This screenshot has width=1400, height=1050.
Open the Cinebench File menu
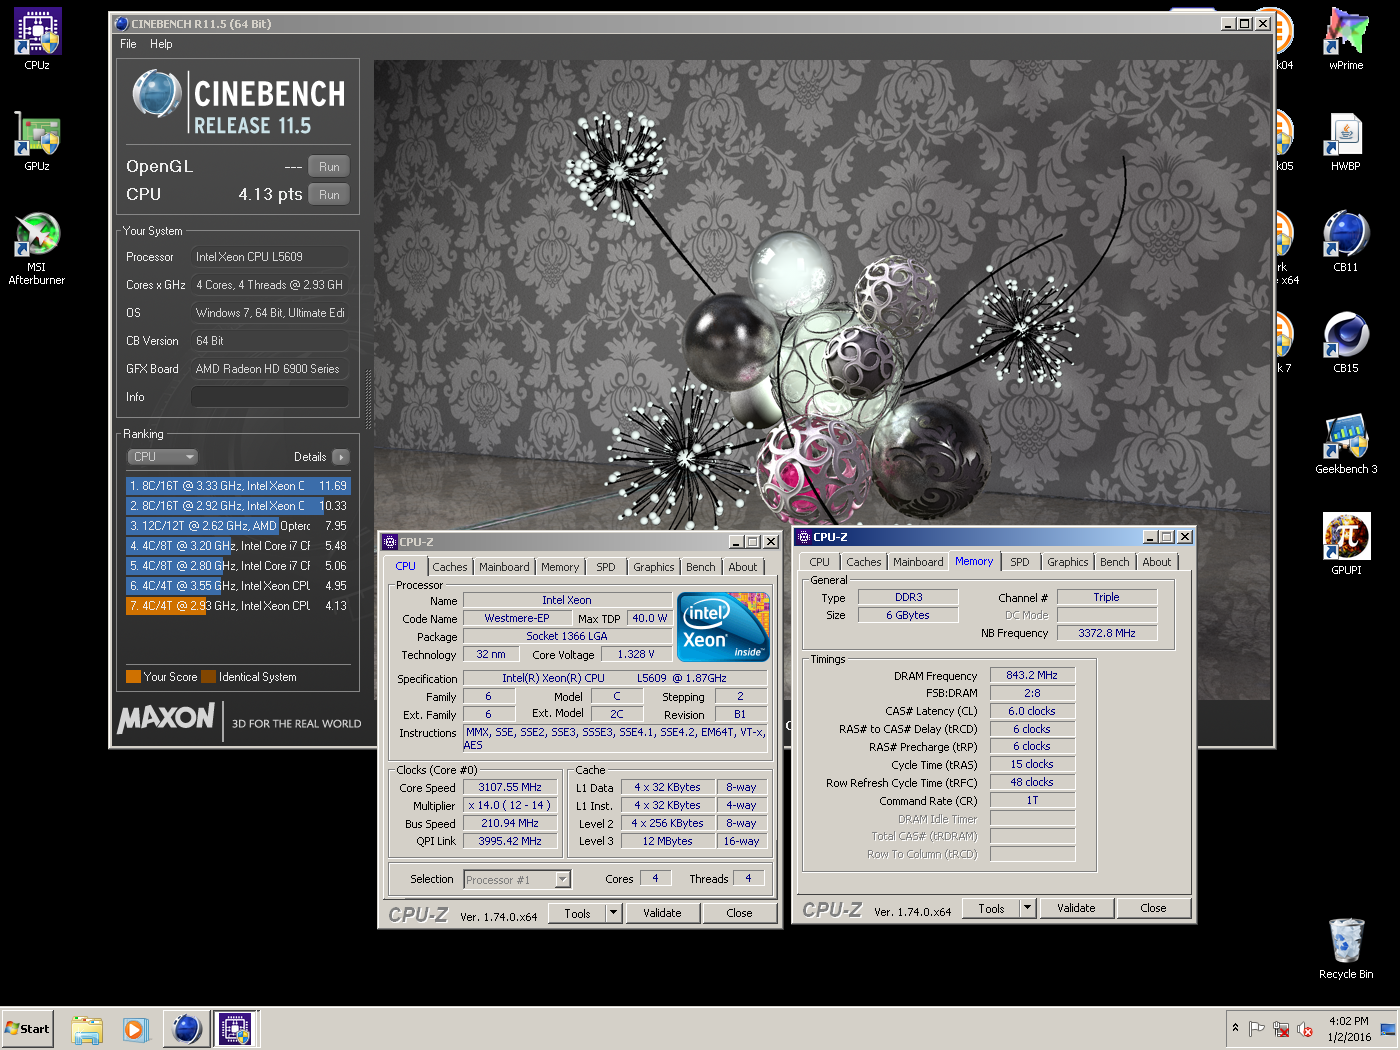point(128,44)
